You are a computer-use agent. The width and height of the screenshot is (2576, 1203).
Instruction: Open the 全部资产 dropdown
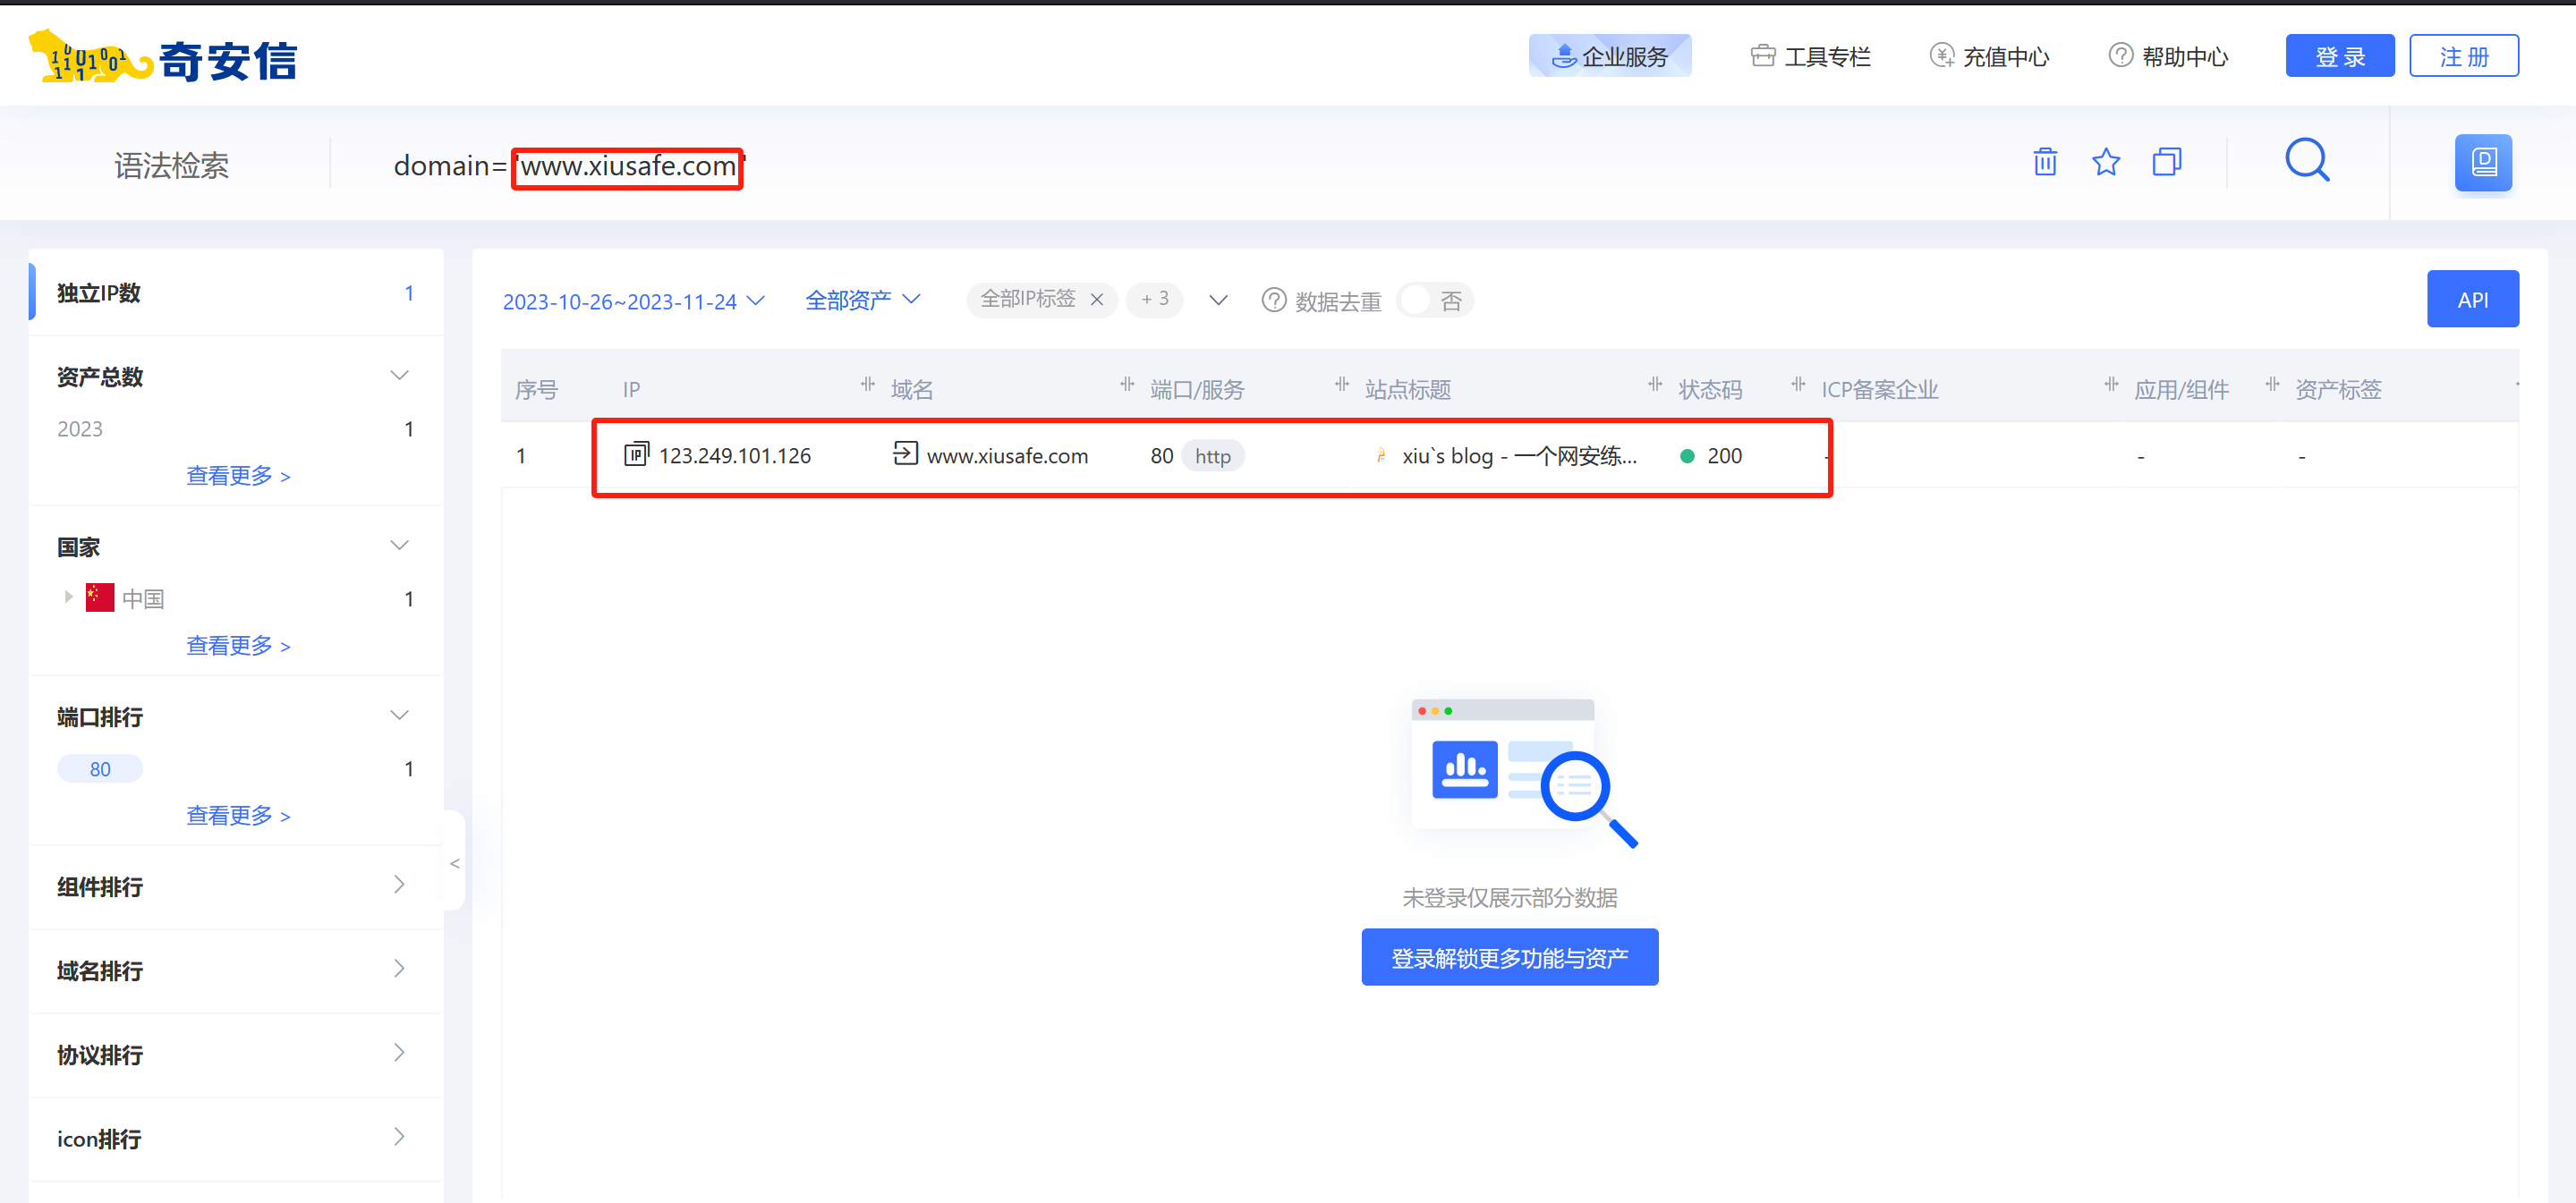tap(861, 300)
